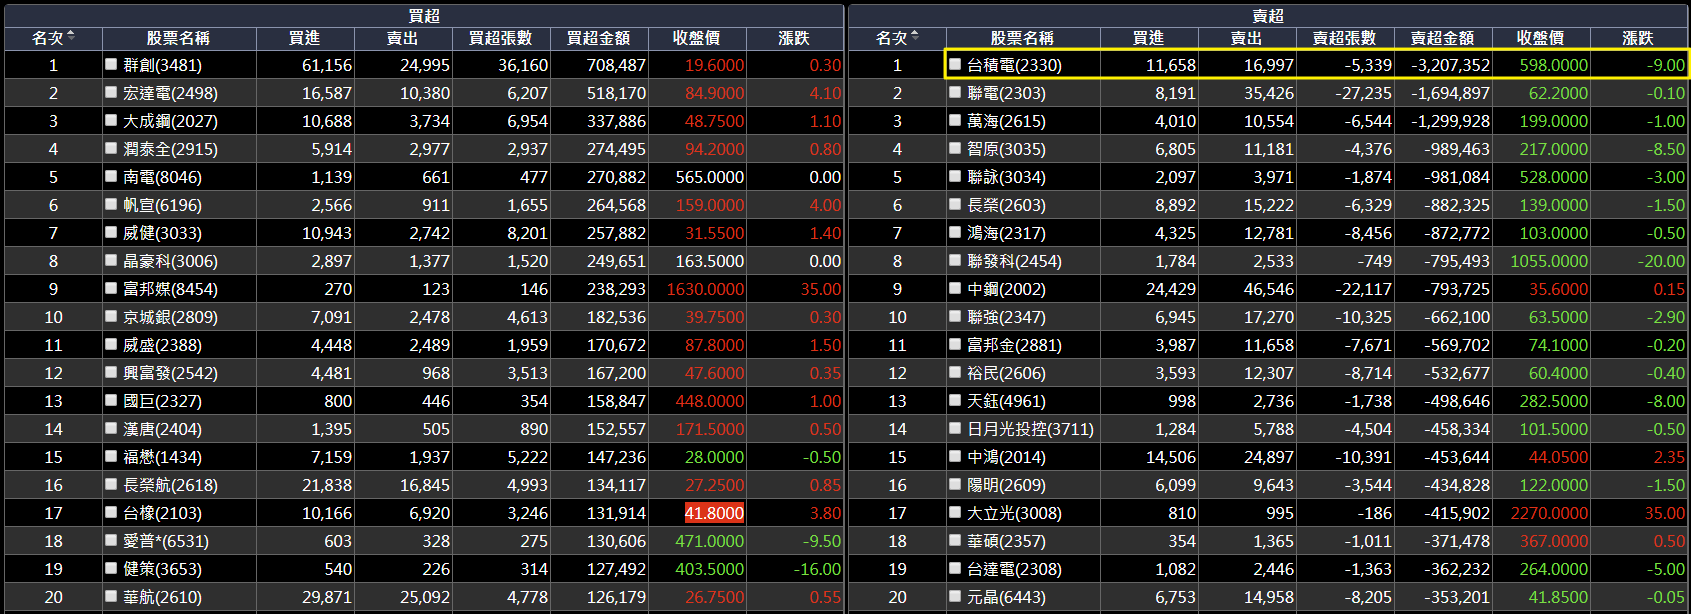Select 賣超金額 column header

[1443, 38]
